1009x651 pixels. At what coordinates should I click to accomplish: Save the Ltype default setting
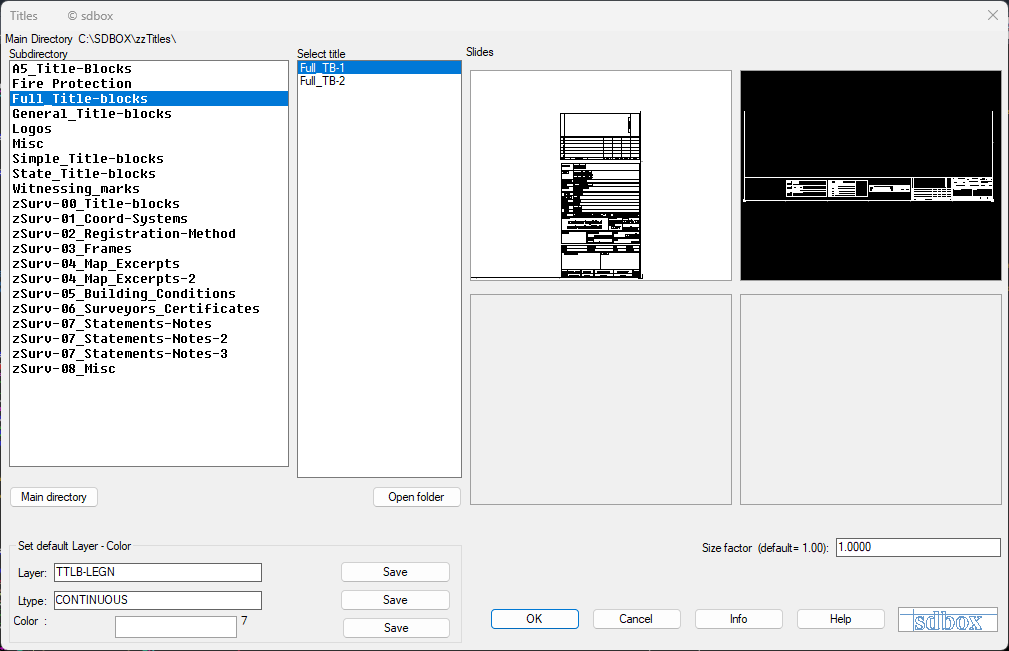[x=395, y=600]
